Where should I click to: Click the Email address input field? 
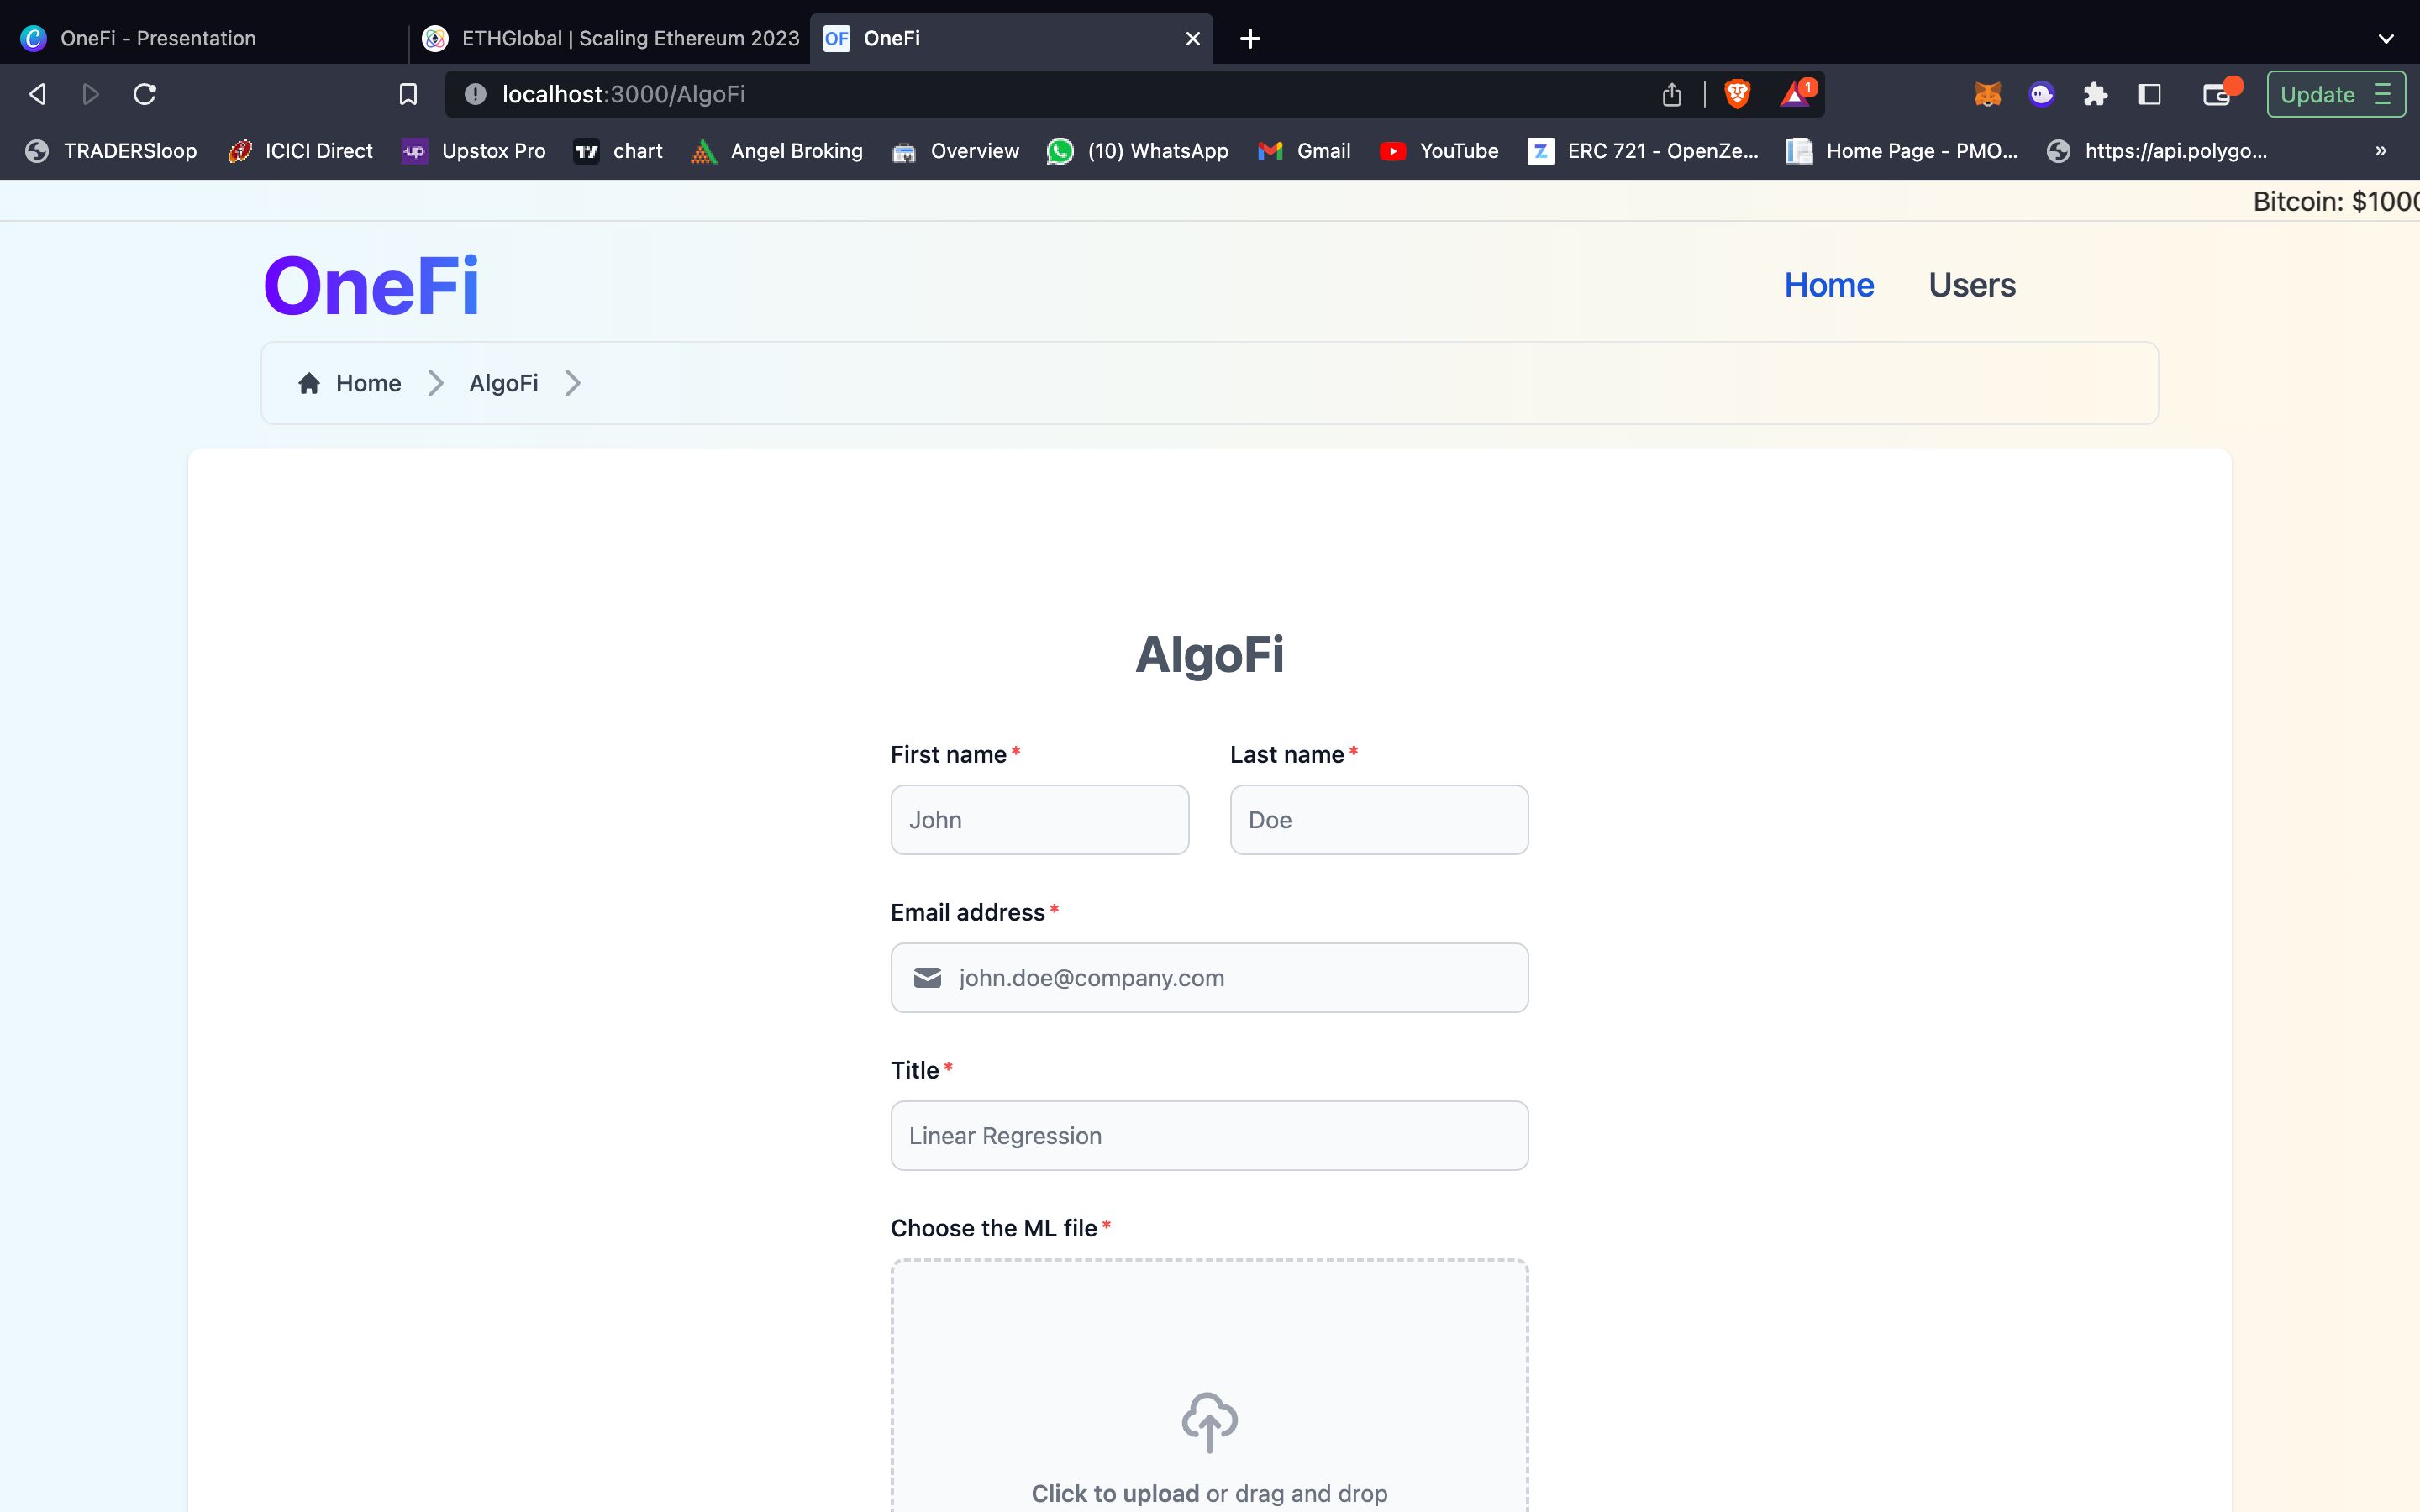tap(1209, 977)
